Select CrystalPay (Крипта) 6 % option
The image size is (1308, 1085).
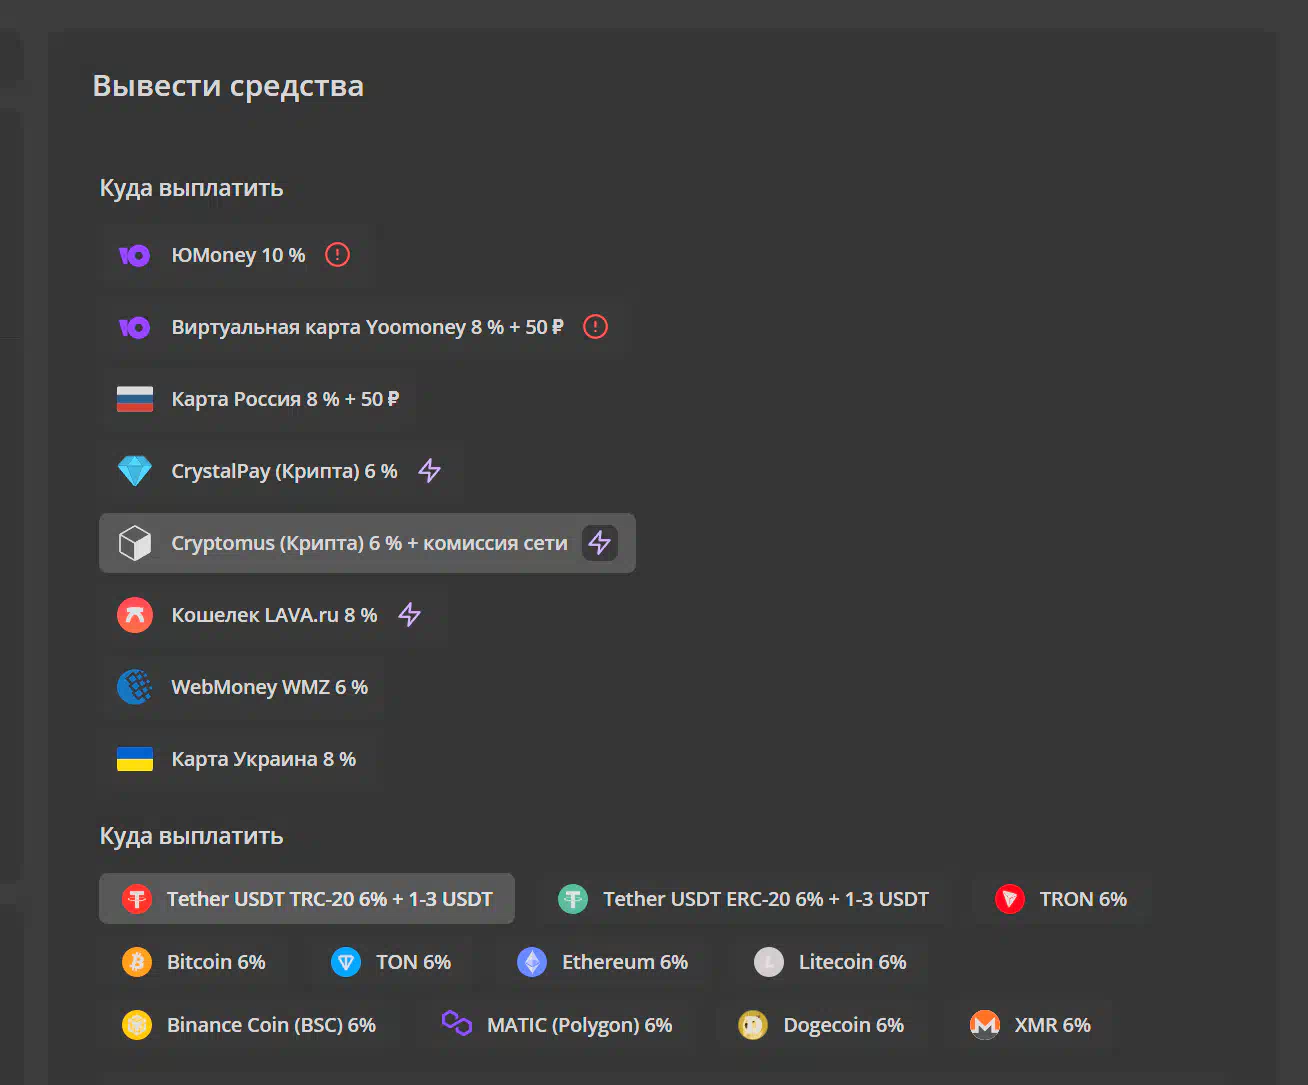[282, 471]
